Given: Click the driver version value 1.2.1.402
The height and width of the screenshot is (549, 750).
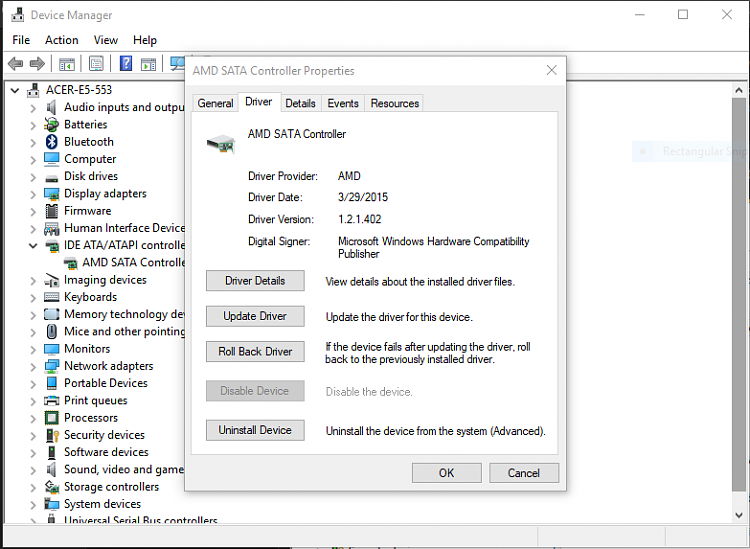Looking at the screenshot, I should [x=360, y=220].
